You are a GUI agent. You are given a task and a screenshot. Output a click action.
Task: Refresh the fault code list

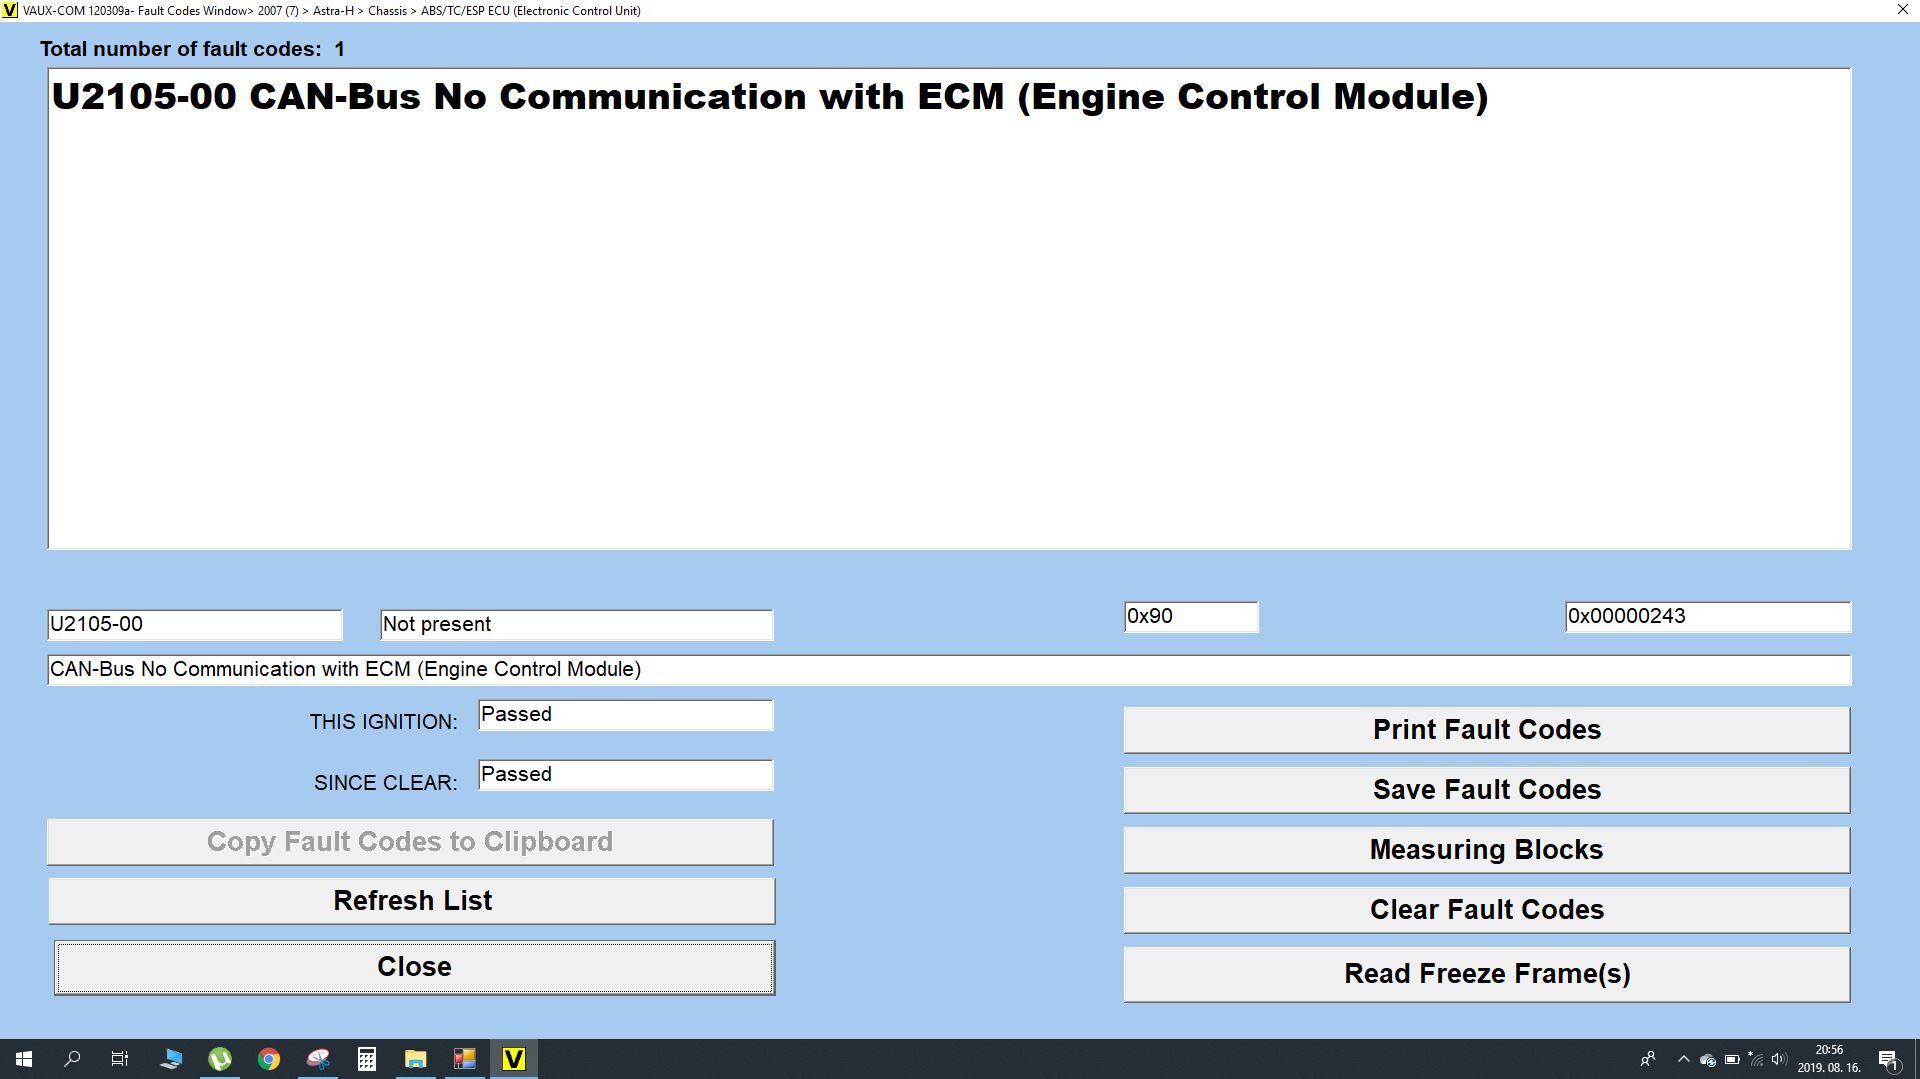(412, 901)
